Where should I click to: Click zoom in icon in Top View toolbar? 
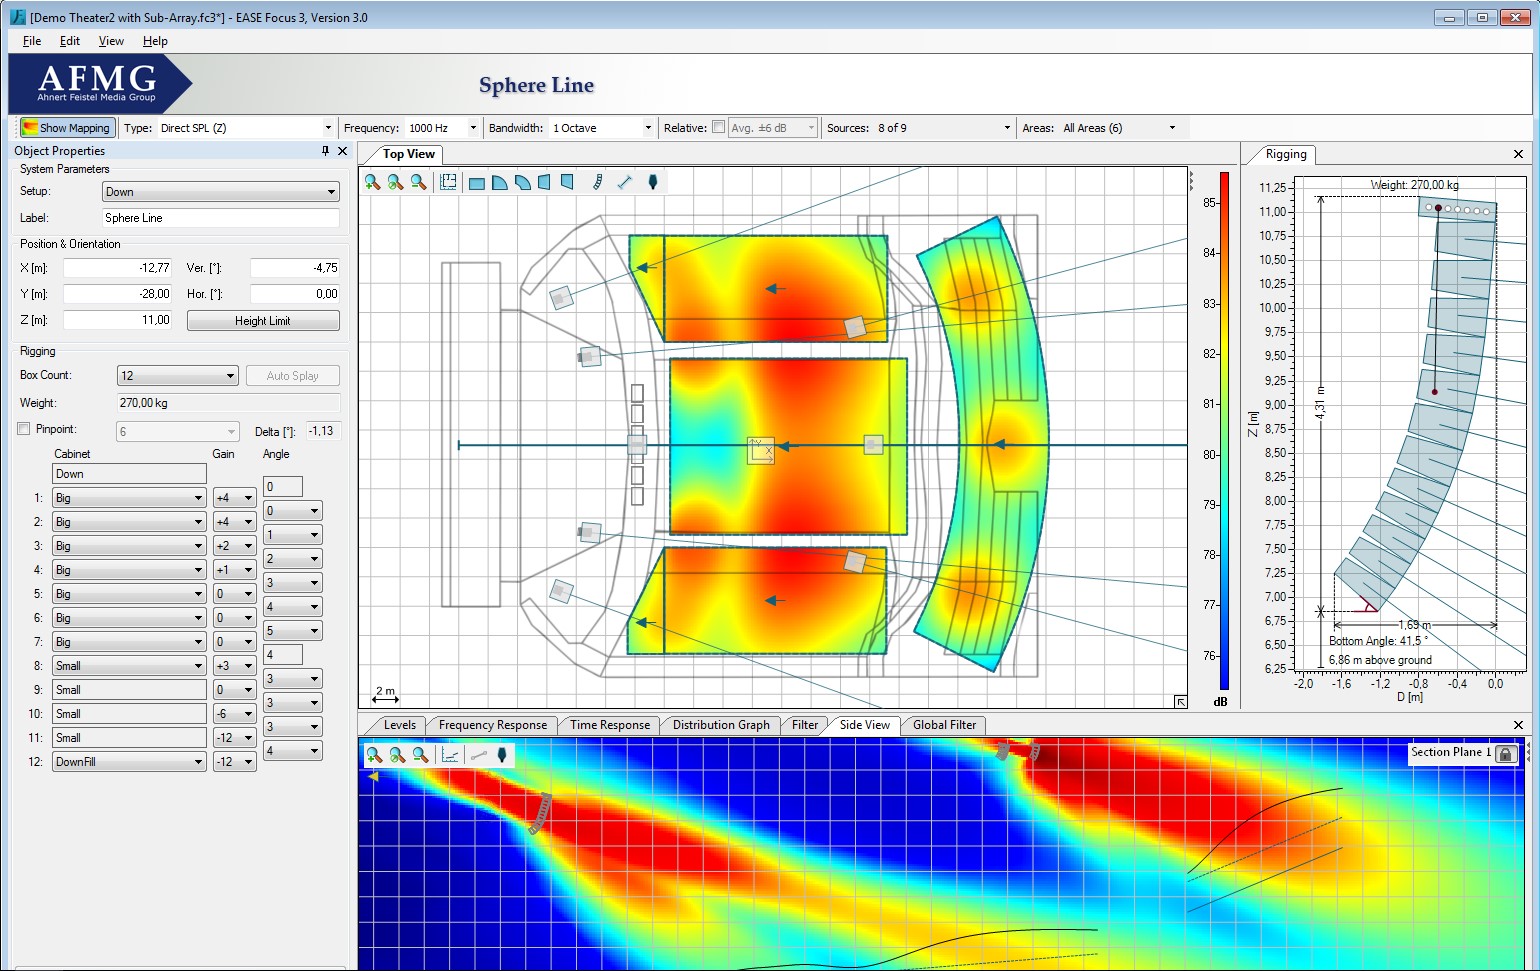(372, 182)
